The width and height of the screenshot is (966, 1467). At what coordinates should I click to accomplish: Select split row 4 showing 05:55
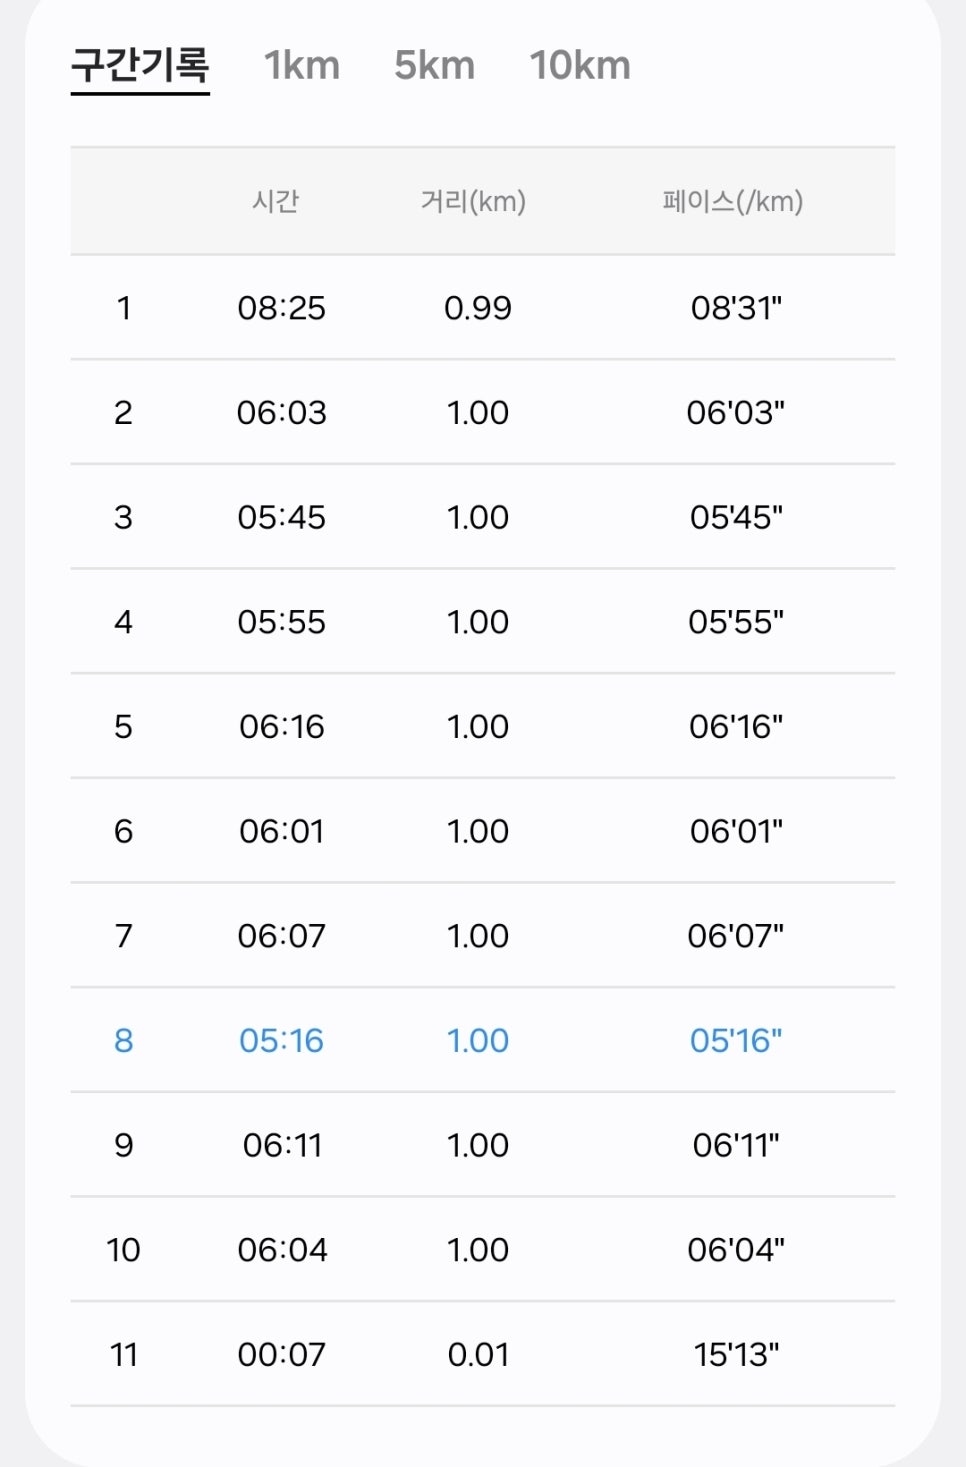pos(483,621)
